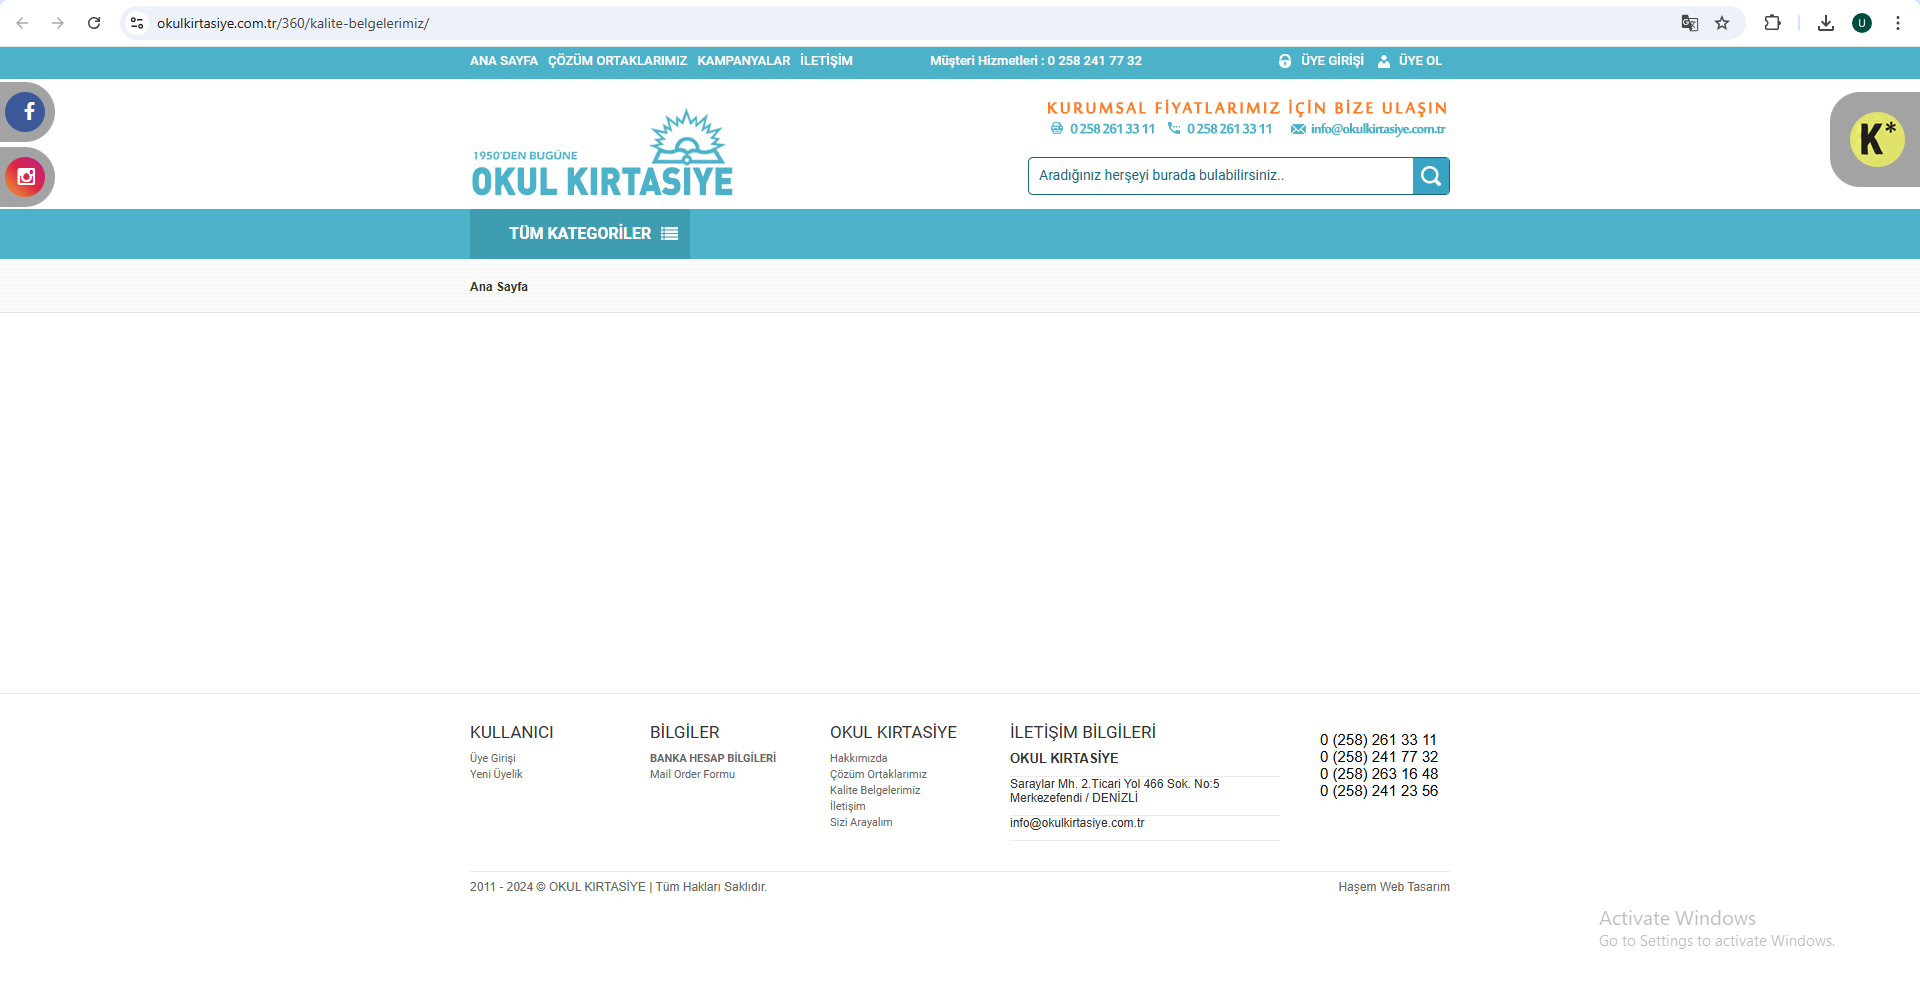Viewport: 1920px width, 993px height.
Task: Open Sizi Arayalım link
Action: pyautogui.click(x=861, y=823)
